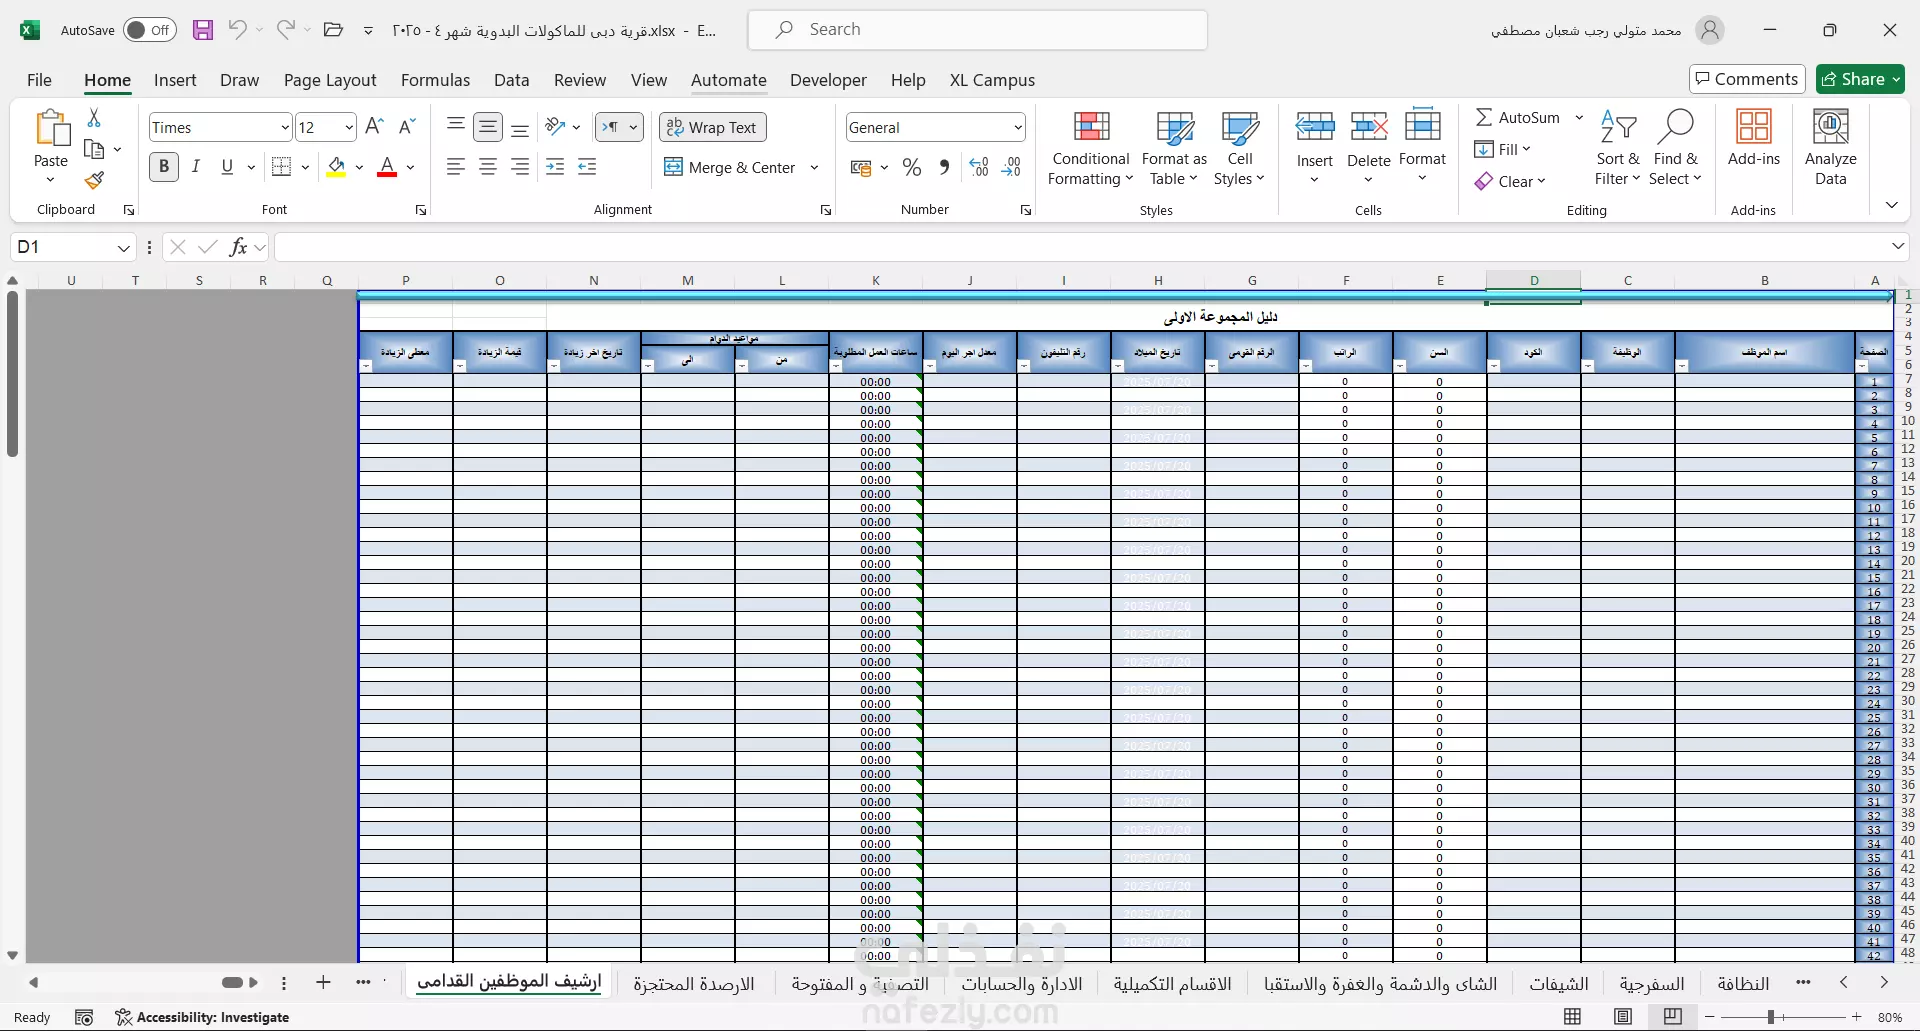
Task: Toggle AutoSave switch
Action: coord(150,30)
